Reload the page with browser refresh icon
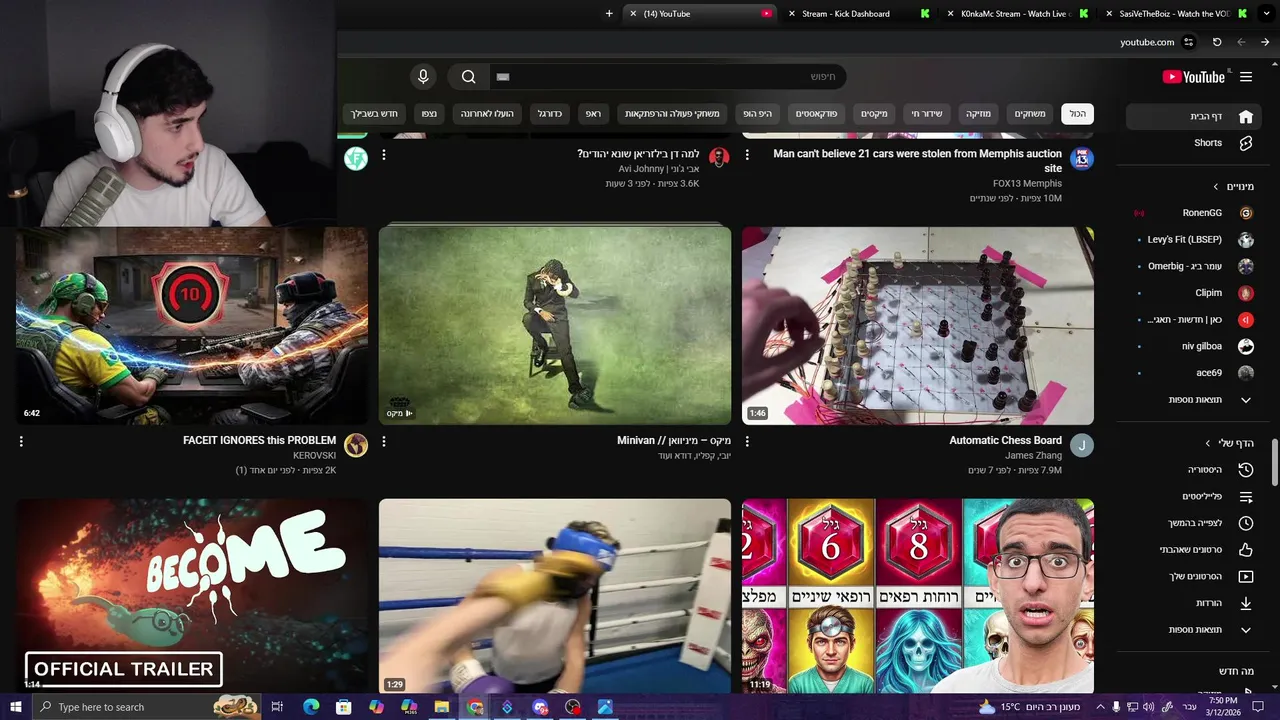The image size is (1280, 720). pos(1217,42)
